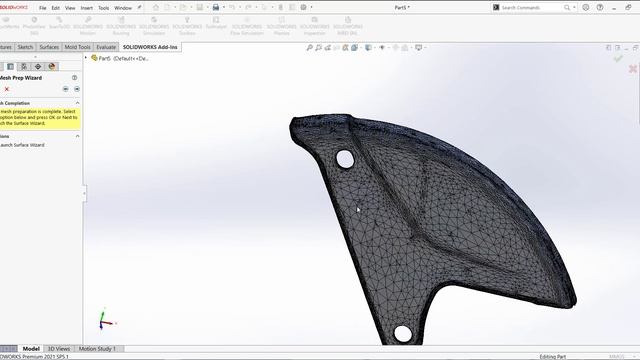Switch to the Evaluate tab
This screenshot has height=360, width=640.
[x=106, y=47]
